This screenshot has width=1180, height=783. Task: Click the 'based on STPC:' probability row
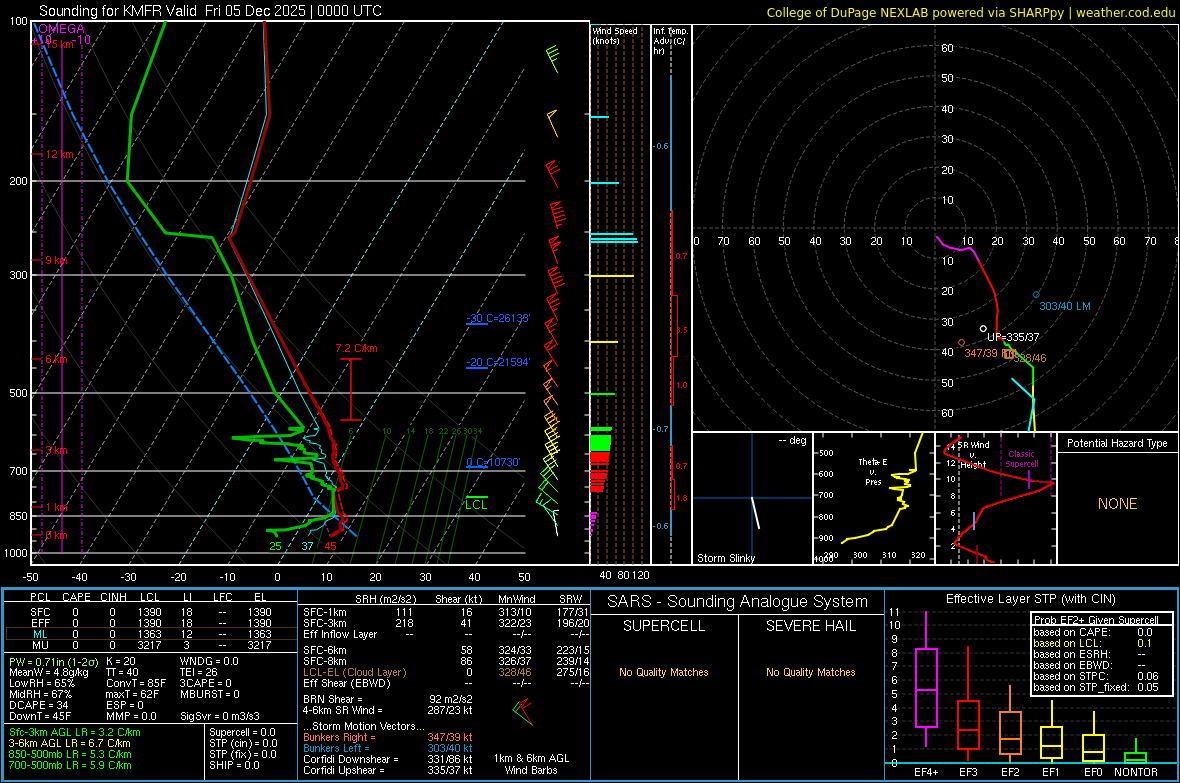coord(1096,676)
